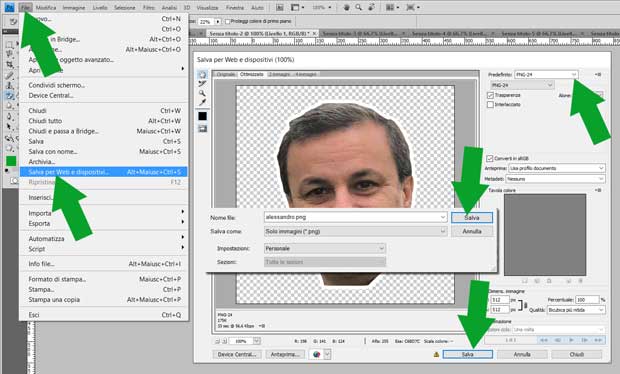Click the link proportions icon by the 512 fields

pos(523,305)
